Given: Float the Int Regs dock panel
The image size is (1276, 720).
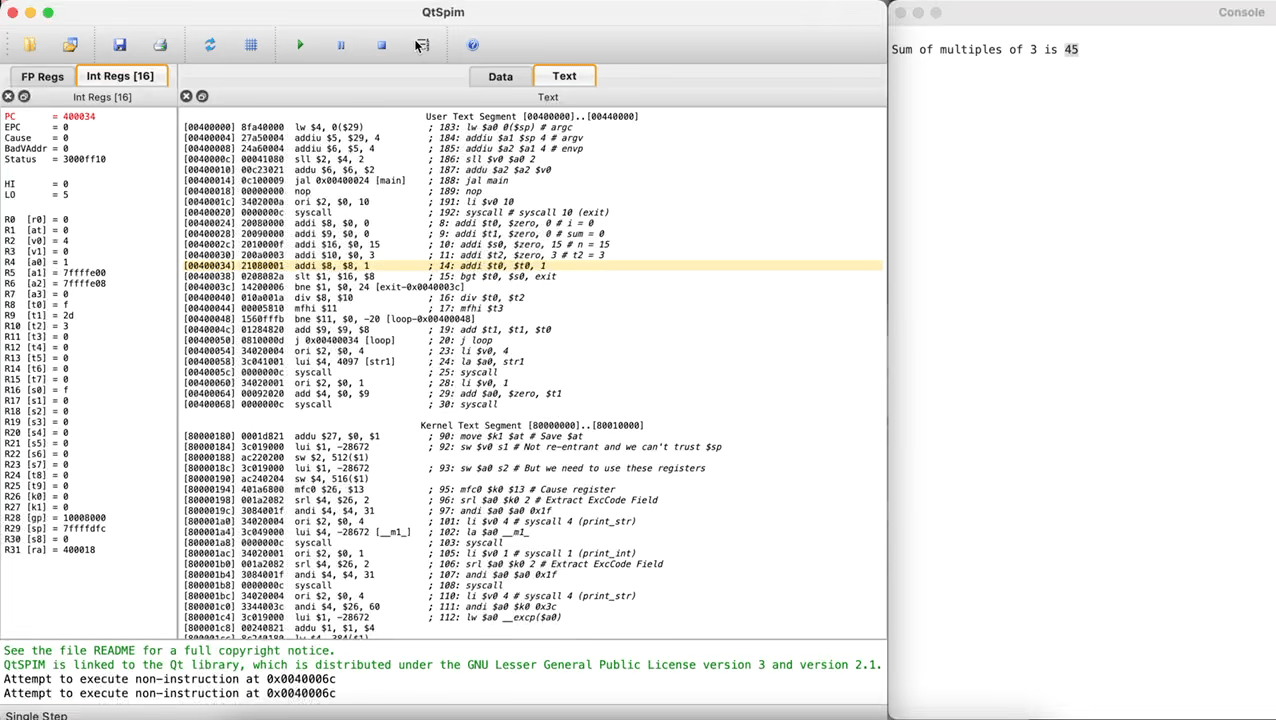Looking at the screenshot, I should click(x=24, y=97).
